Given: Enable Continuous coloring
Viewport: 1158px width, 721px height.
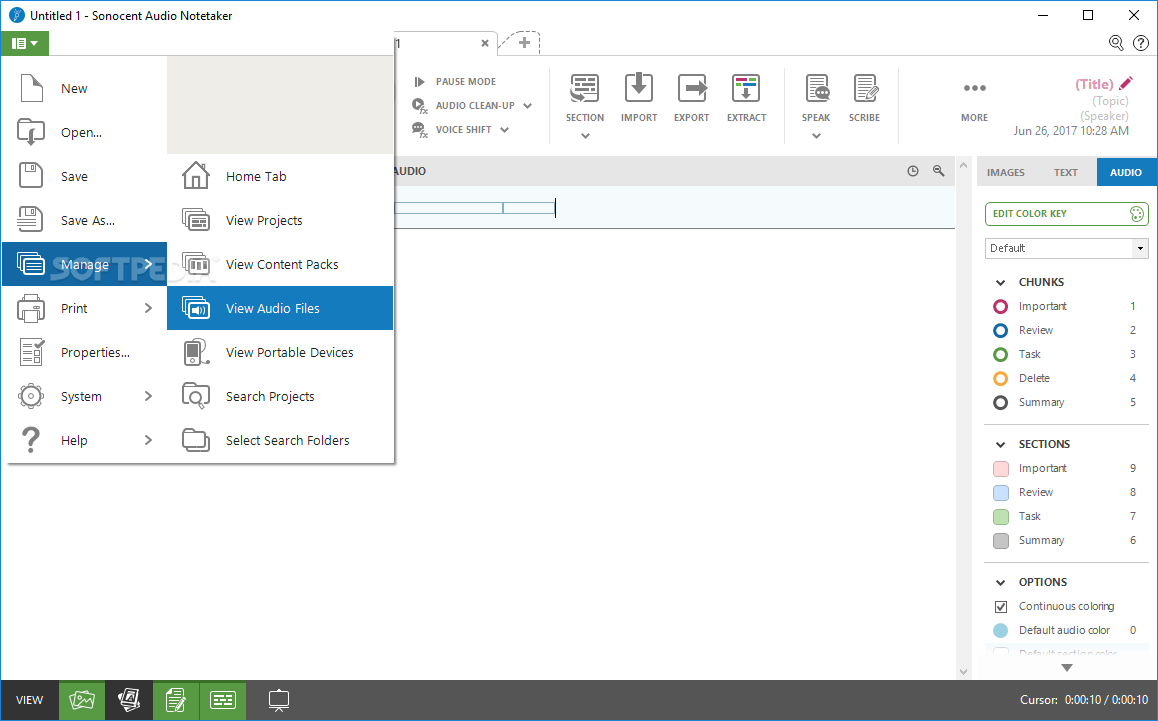Looking at the screenshot, I should pos(1001,606).
